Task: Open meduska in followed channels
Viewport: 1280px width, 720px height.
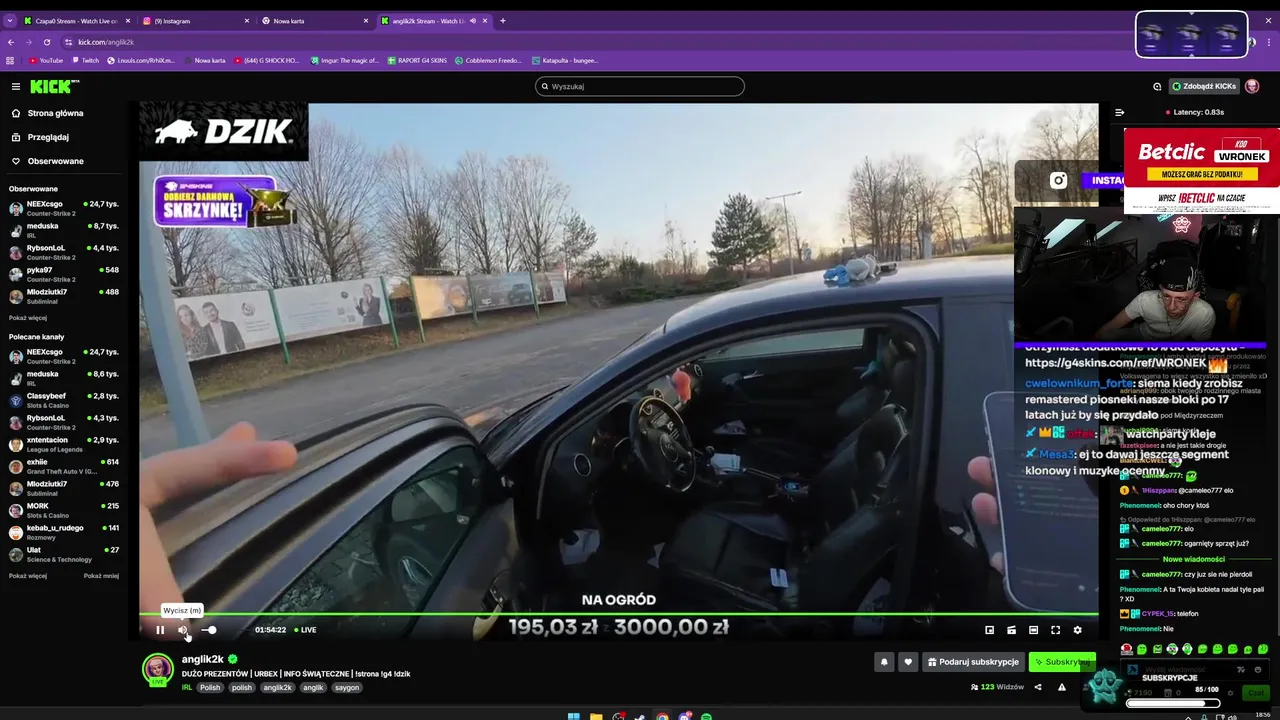Action: tap(63, 230)
